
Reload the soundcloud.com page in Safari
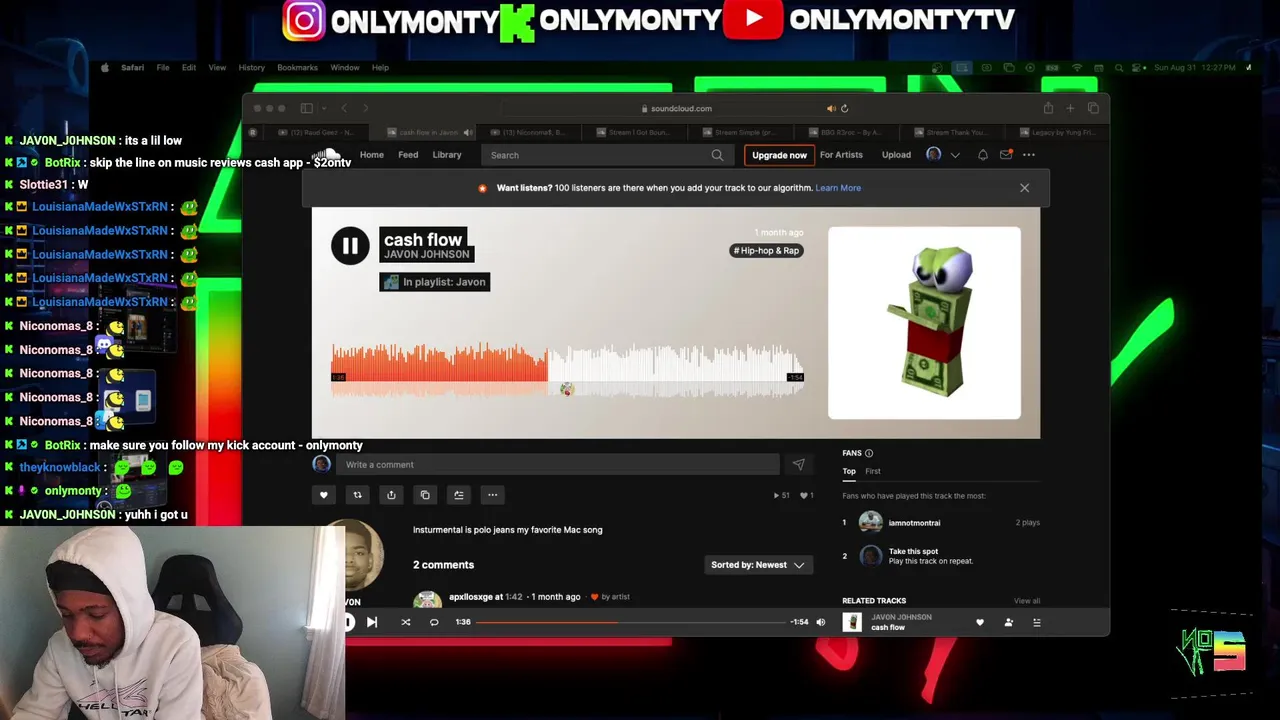845,108
